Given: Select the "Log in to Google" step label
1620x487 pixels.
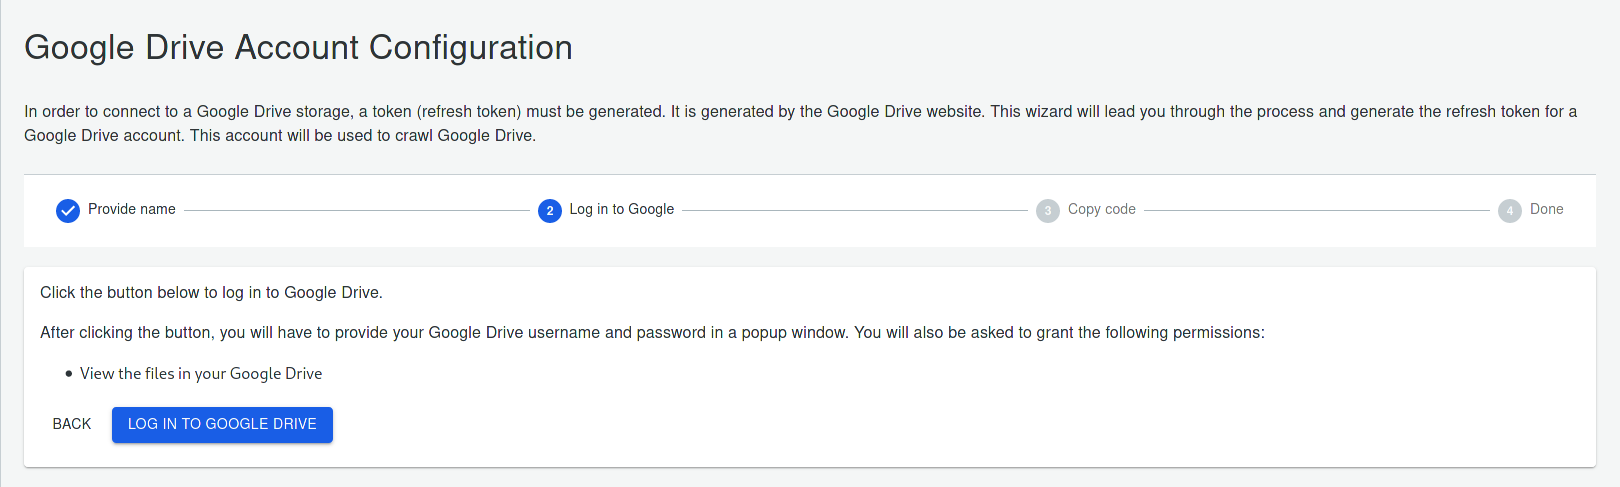Looking at the screenshot, I should [622, 209].
